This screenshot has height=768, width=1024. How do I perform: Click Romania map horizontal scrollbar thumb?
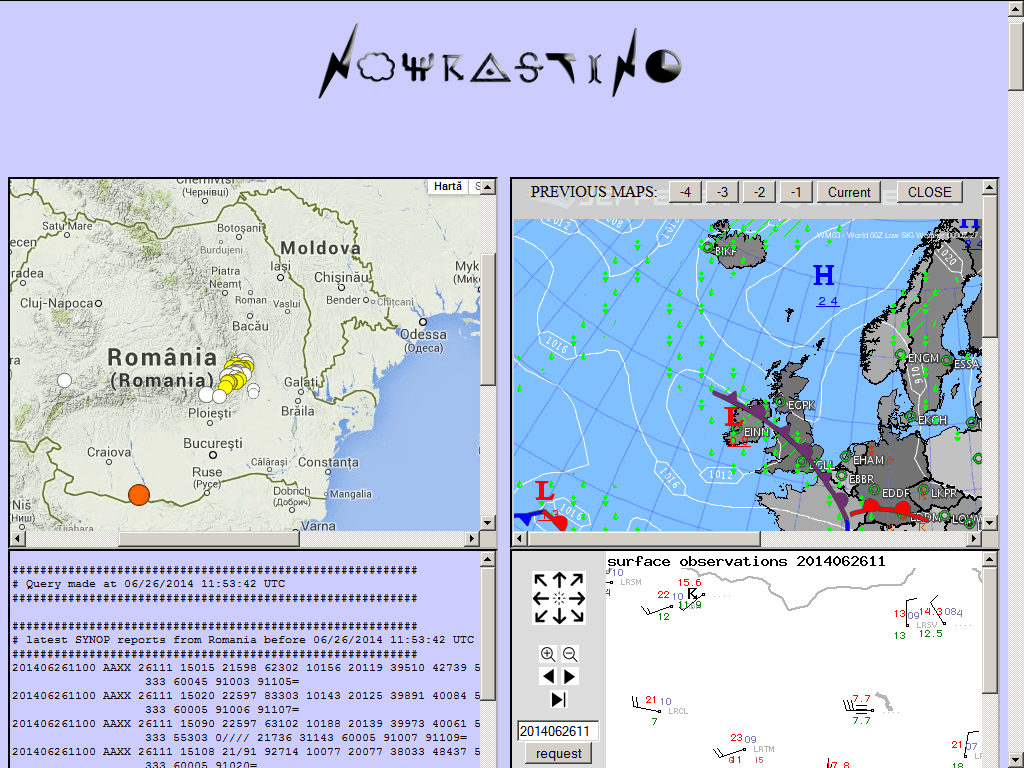[208, 539]
